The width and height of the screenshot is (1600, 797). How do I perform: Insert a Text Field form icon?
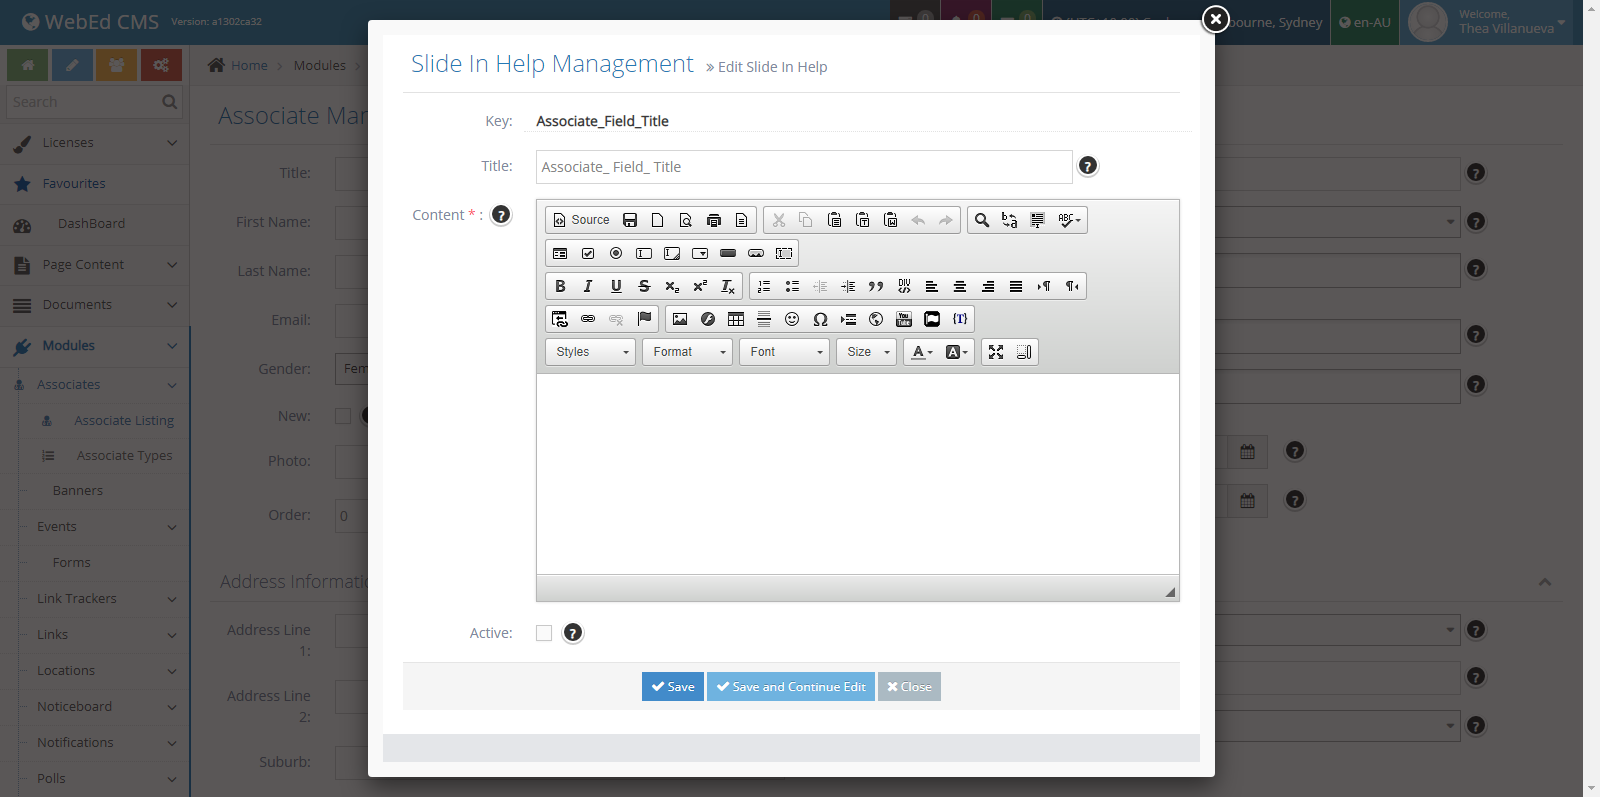(x=644, y=253)
